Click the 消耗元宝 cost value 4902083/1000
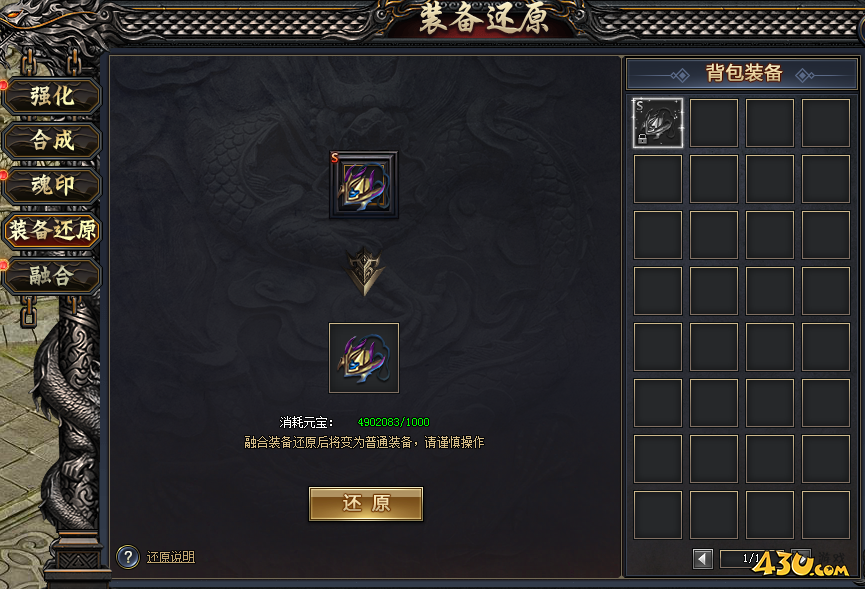This screenshot has height=589, width=865. (x=393, y=422)
